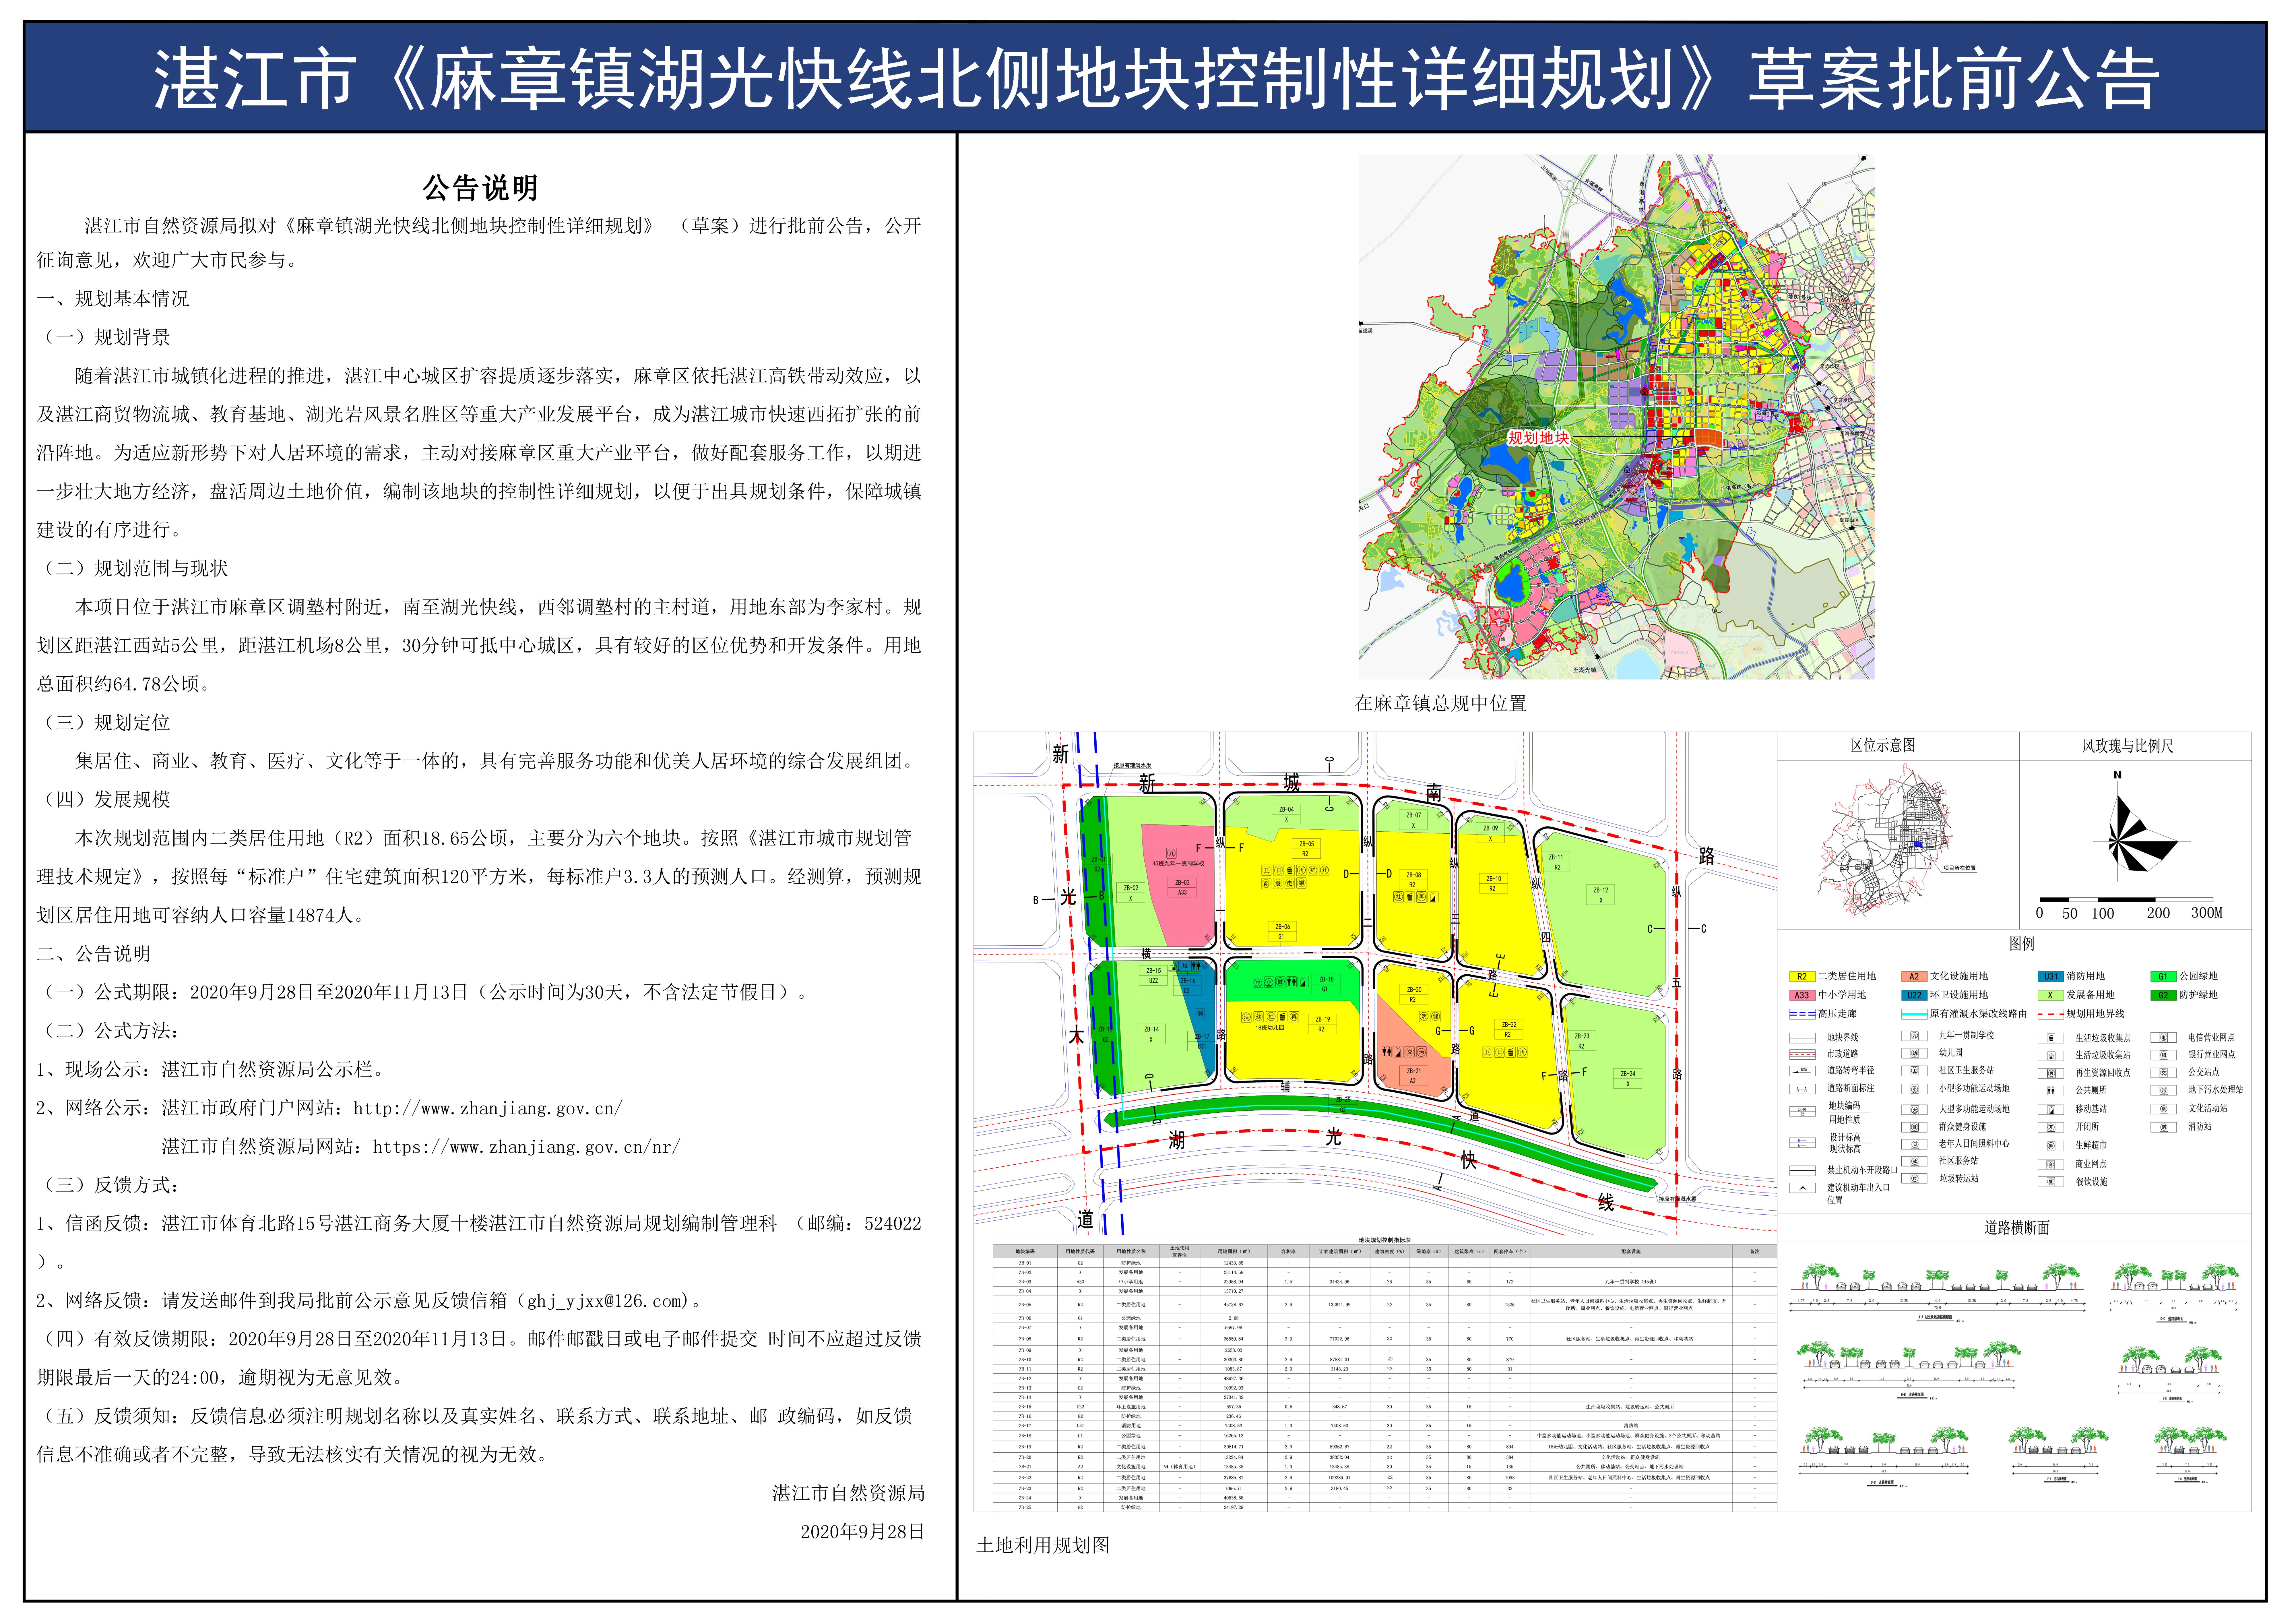Open the www.zhanjiang.gov.cn portal link
2296x1622 pixels.
point(488,1108)
